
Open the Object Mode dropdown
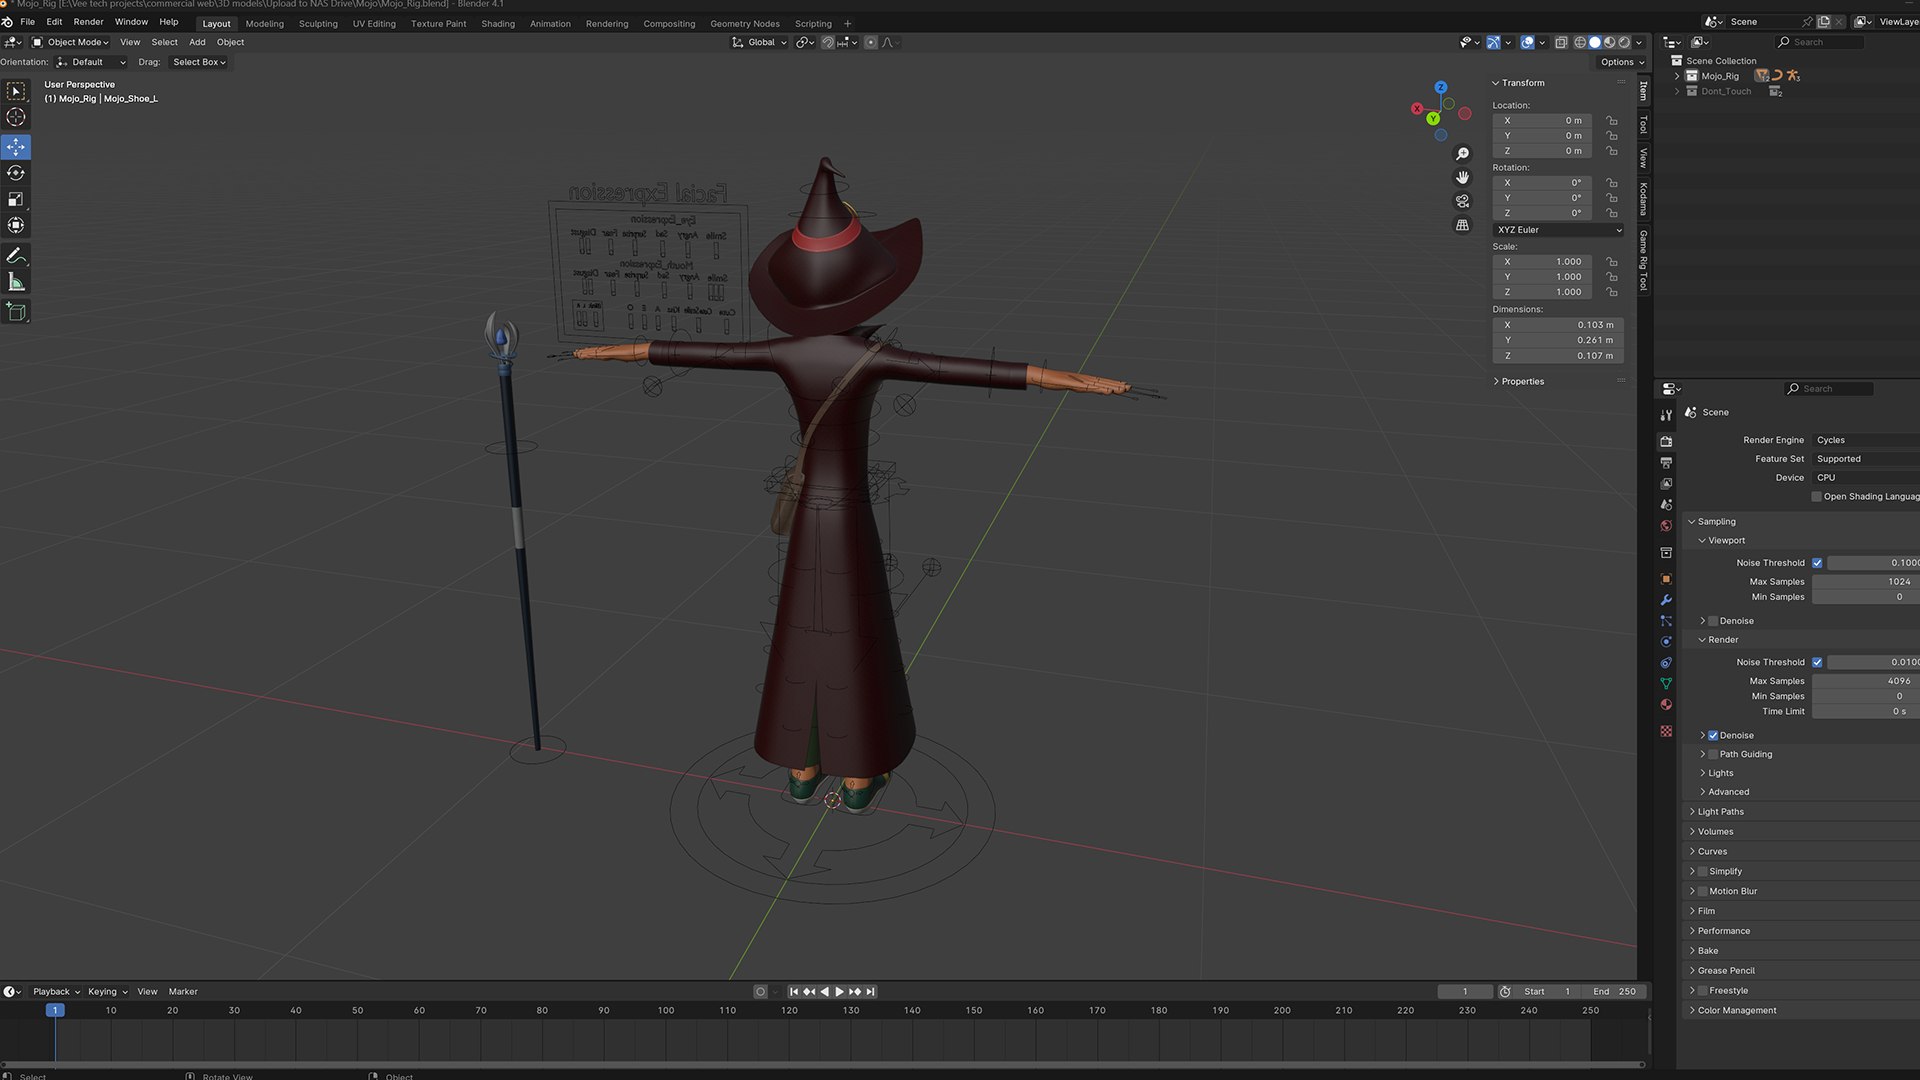coord(70,42)
